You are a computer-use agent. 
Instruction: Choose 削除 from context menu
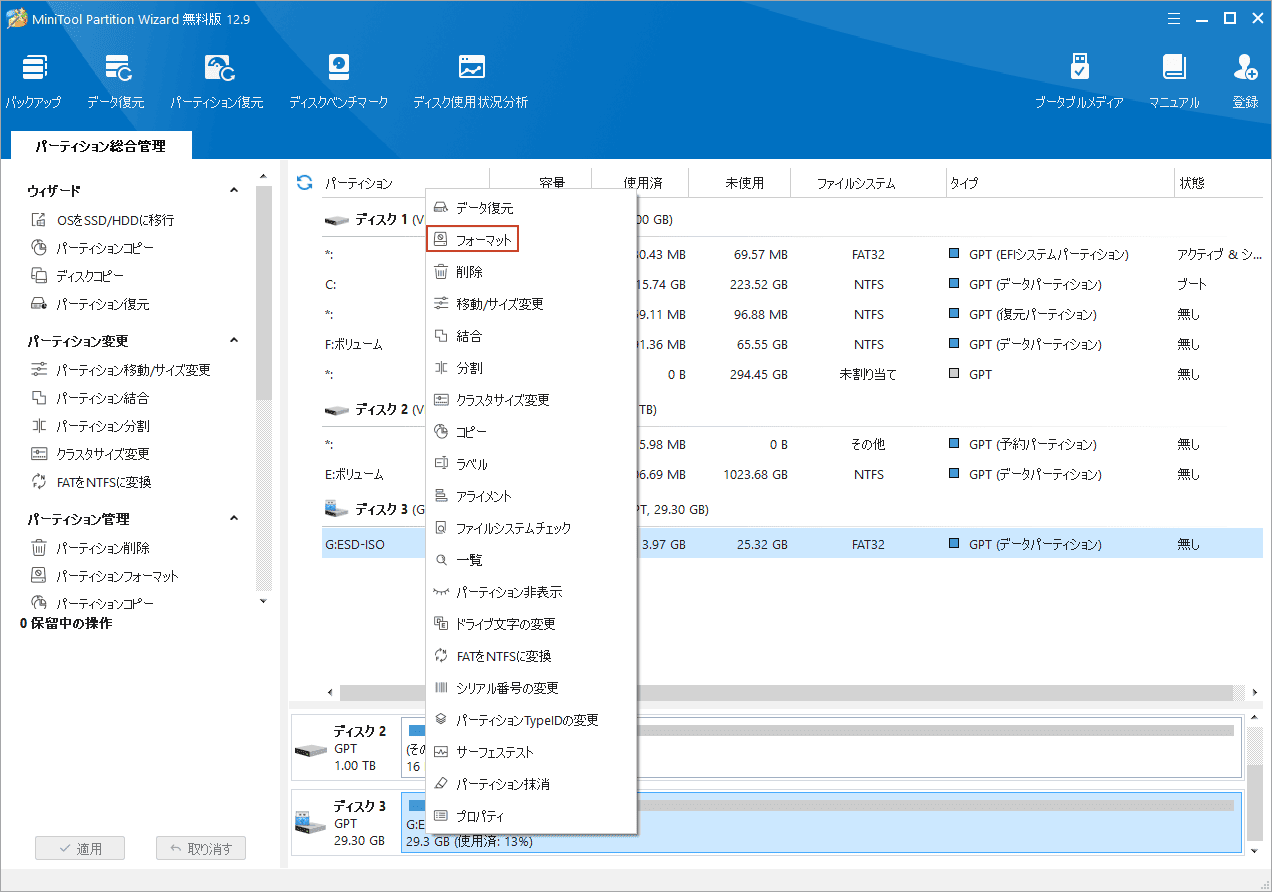click(532, 272)
